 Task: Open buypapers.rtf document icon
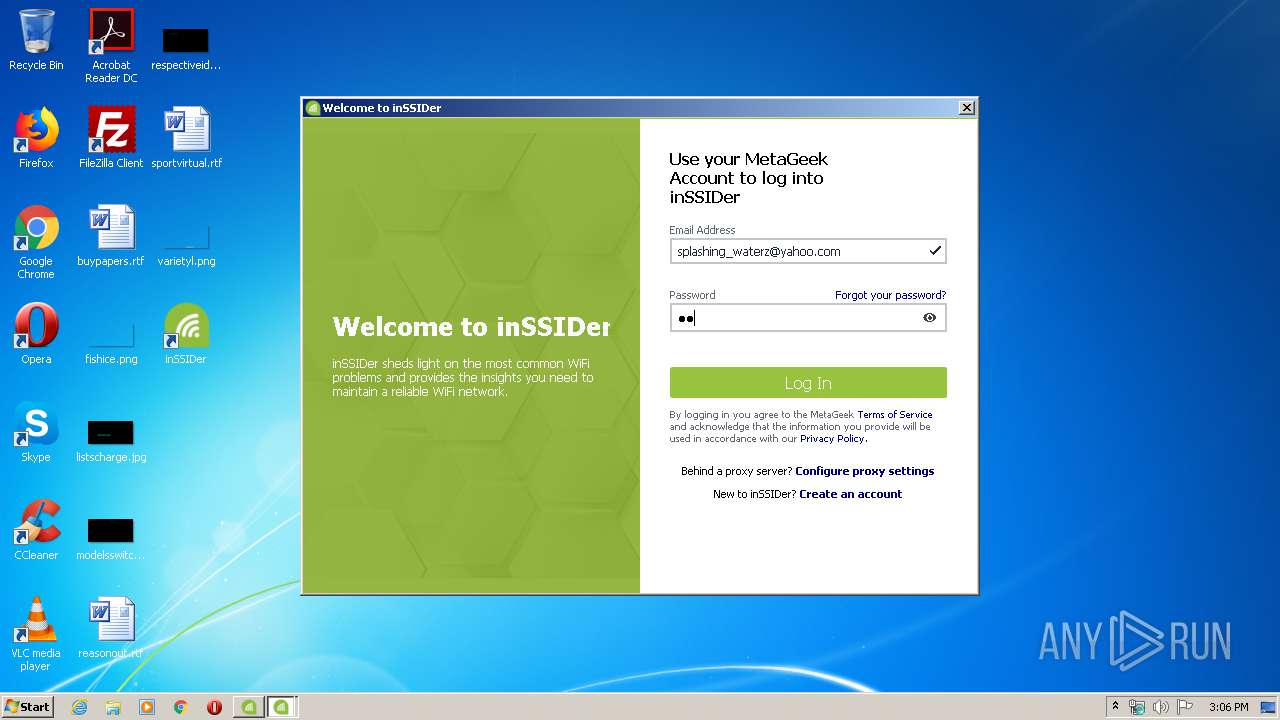coord(111,236)
